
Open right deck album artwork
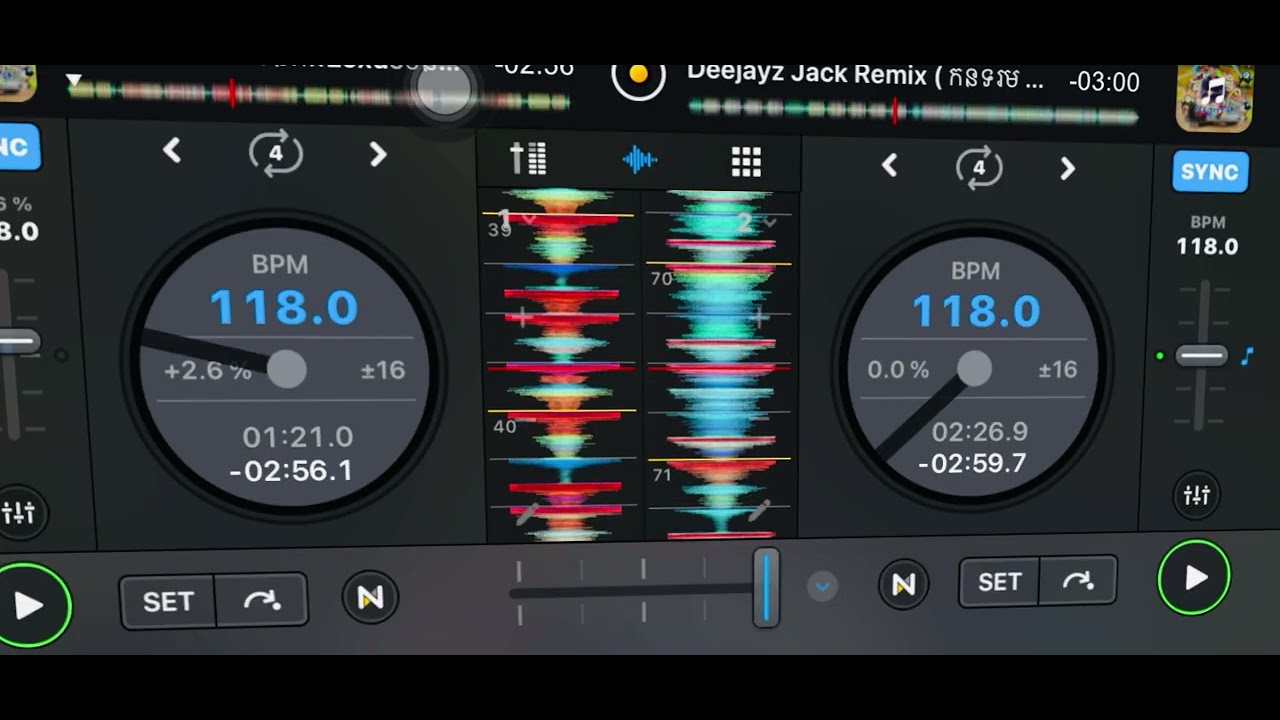(1215, 98)
